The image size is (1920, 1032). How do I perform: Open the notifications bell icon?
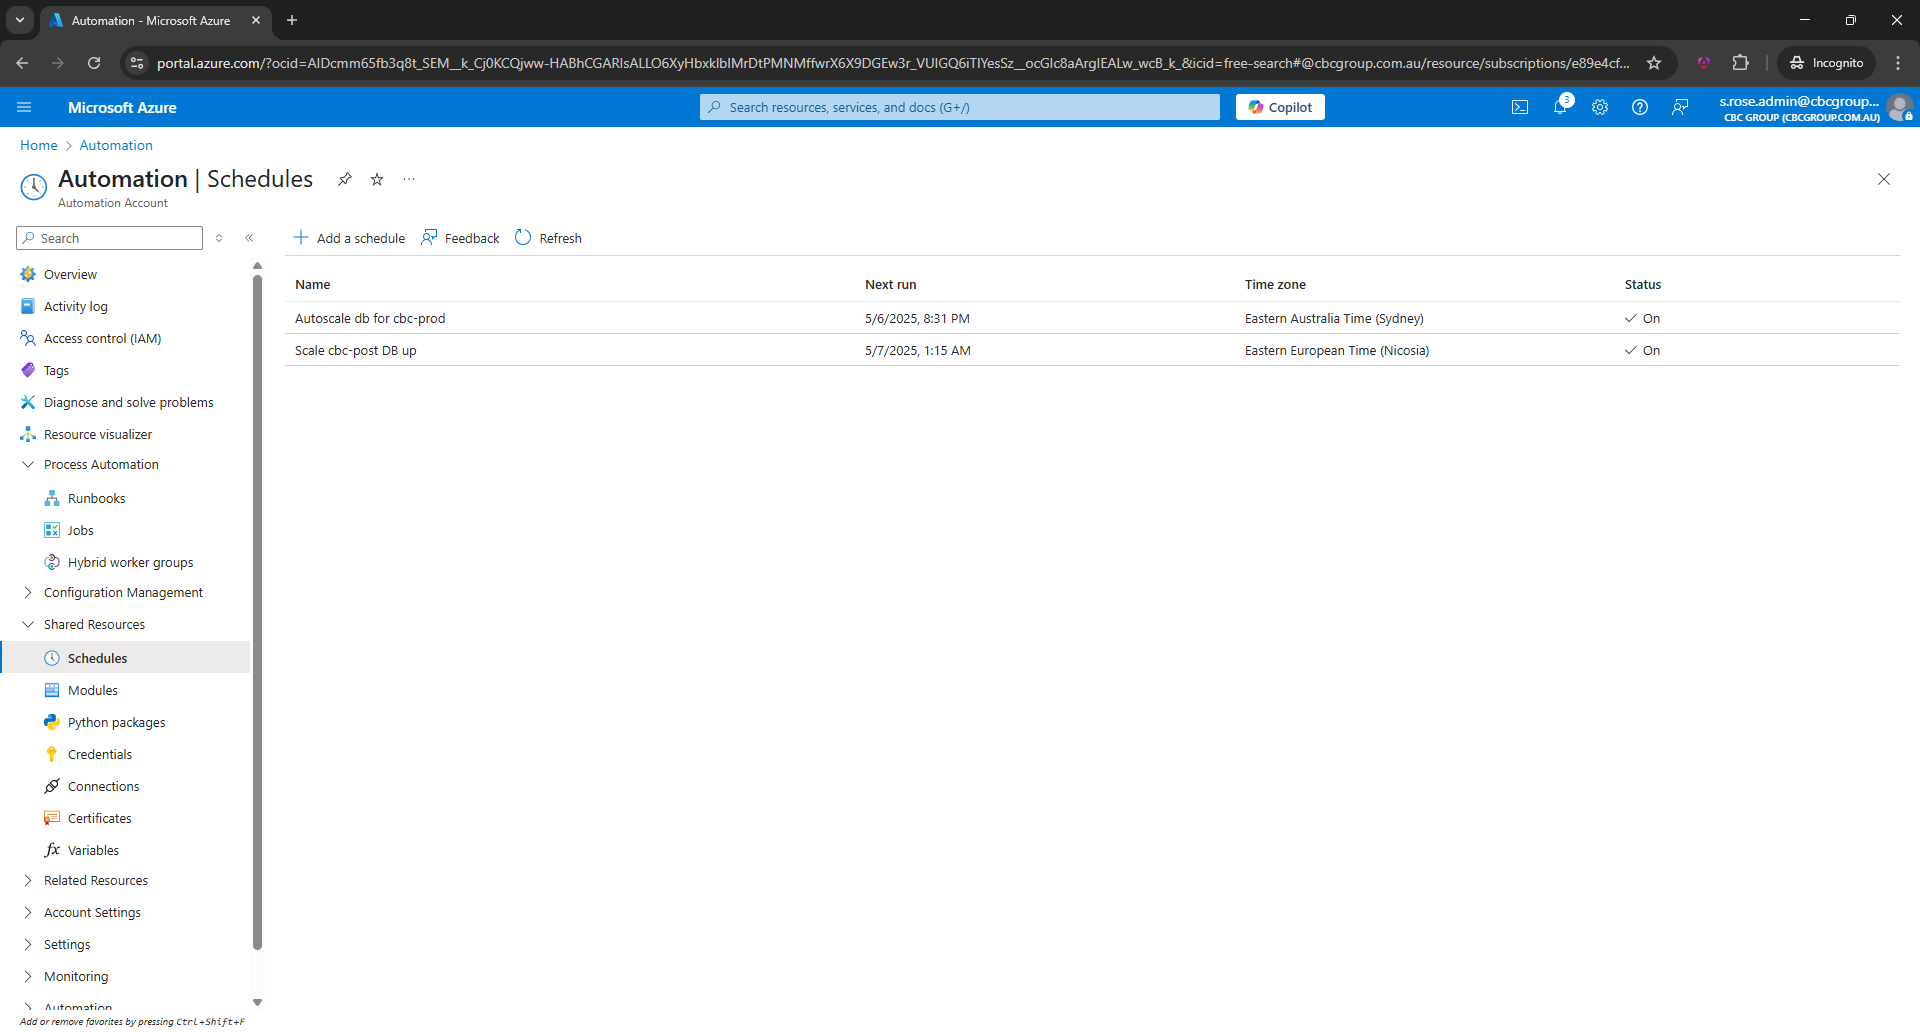[1559, 107]
